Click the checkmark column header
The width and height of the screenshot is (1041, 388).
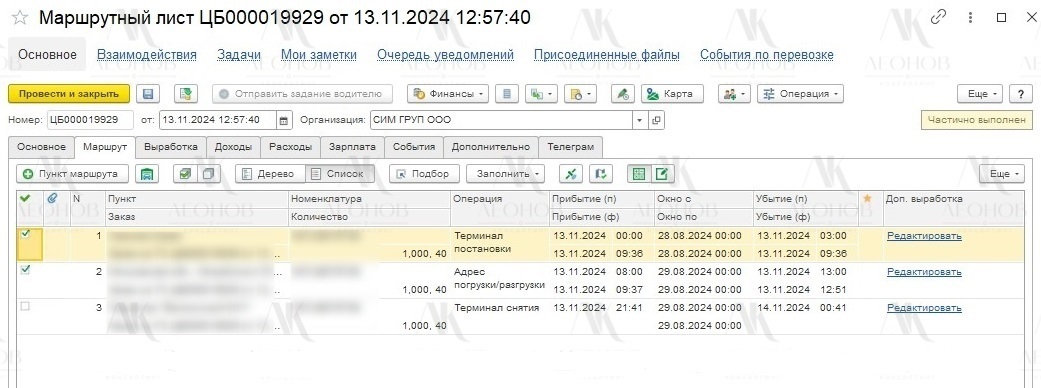[26, 198]
